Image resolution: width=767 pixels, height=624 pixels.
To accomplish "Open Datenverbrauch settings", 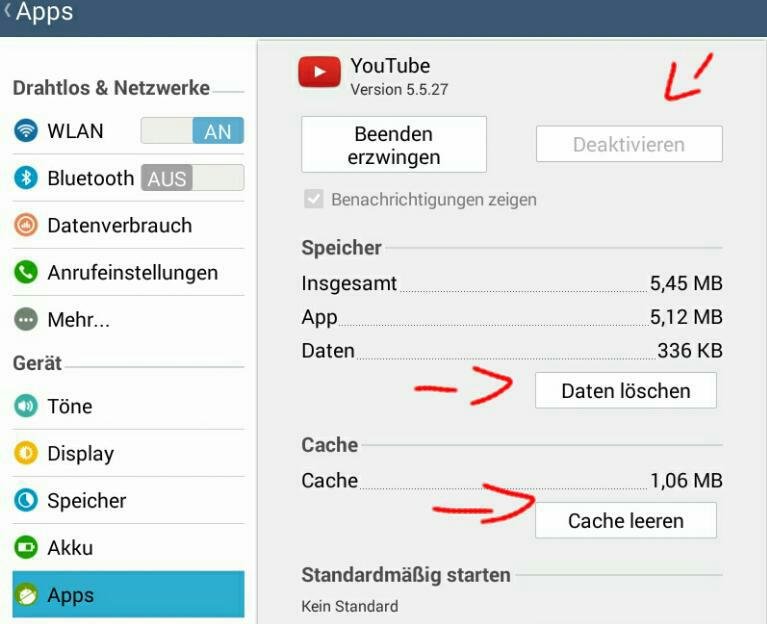I will (x=128, y=225).
